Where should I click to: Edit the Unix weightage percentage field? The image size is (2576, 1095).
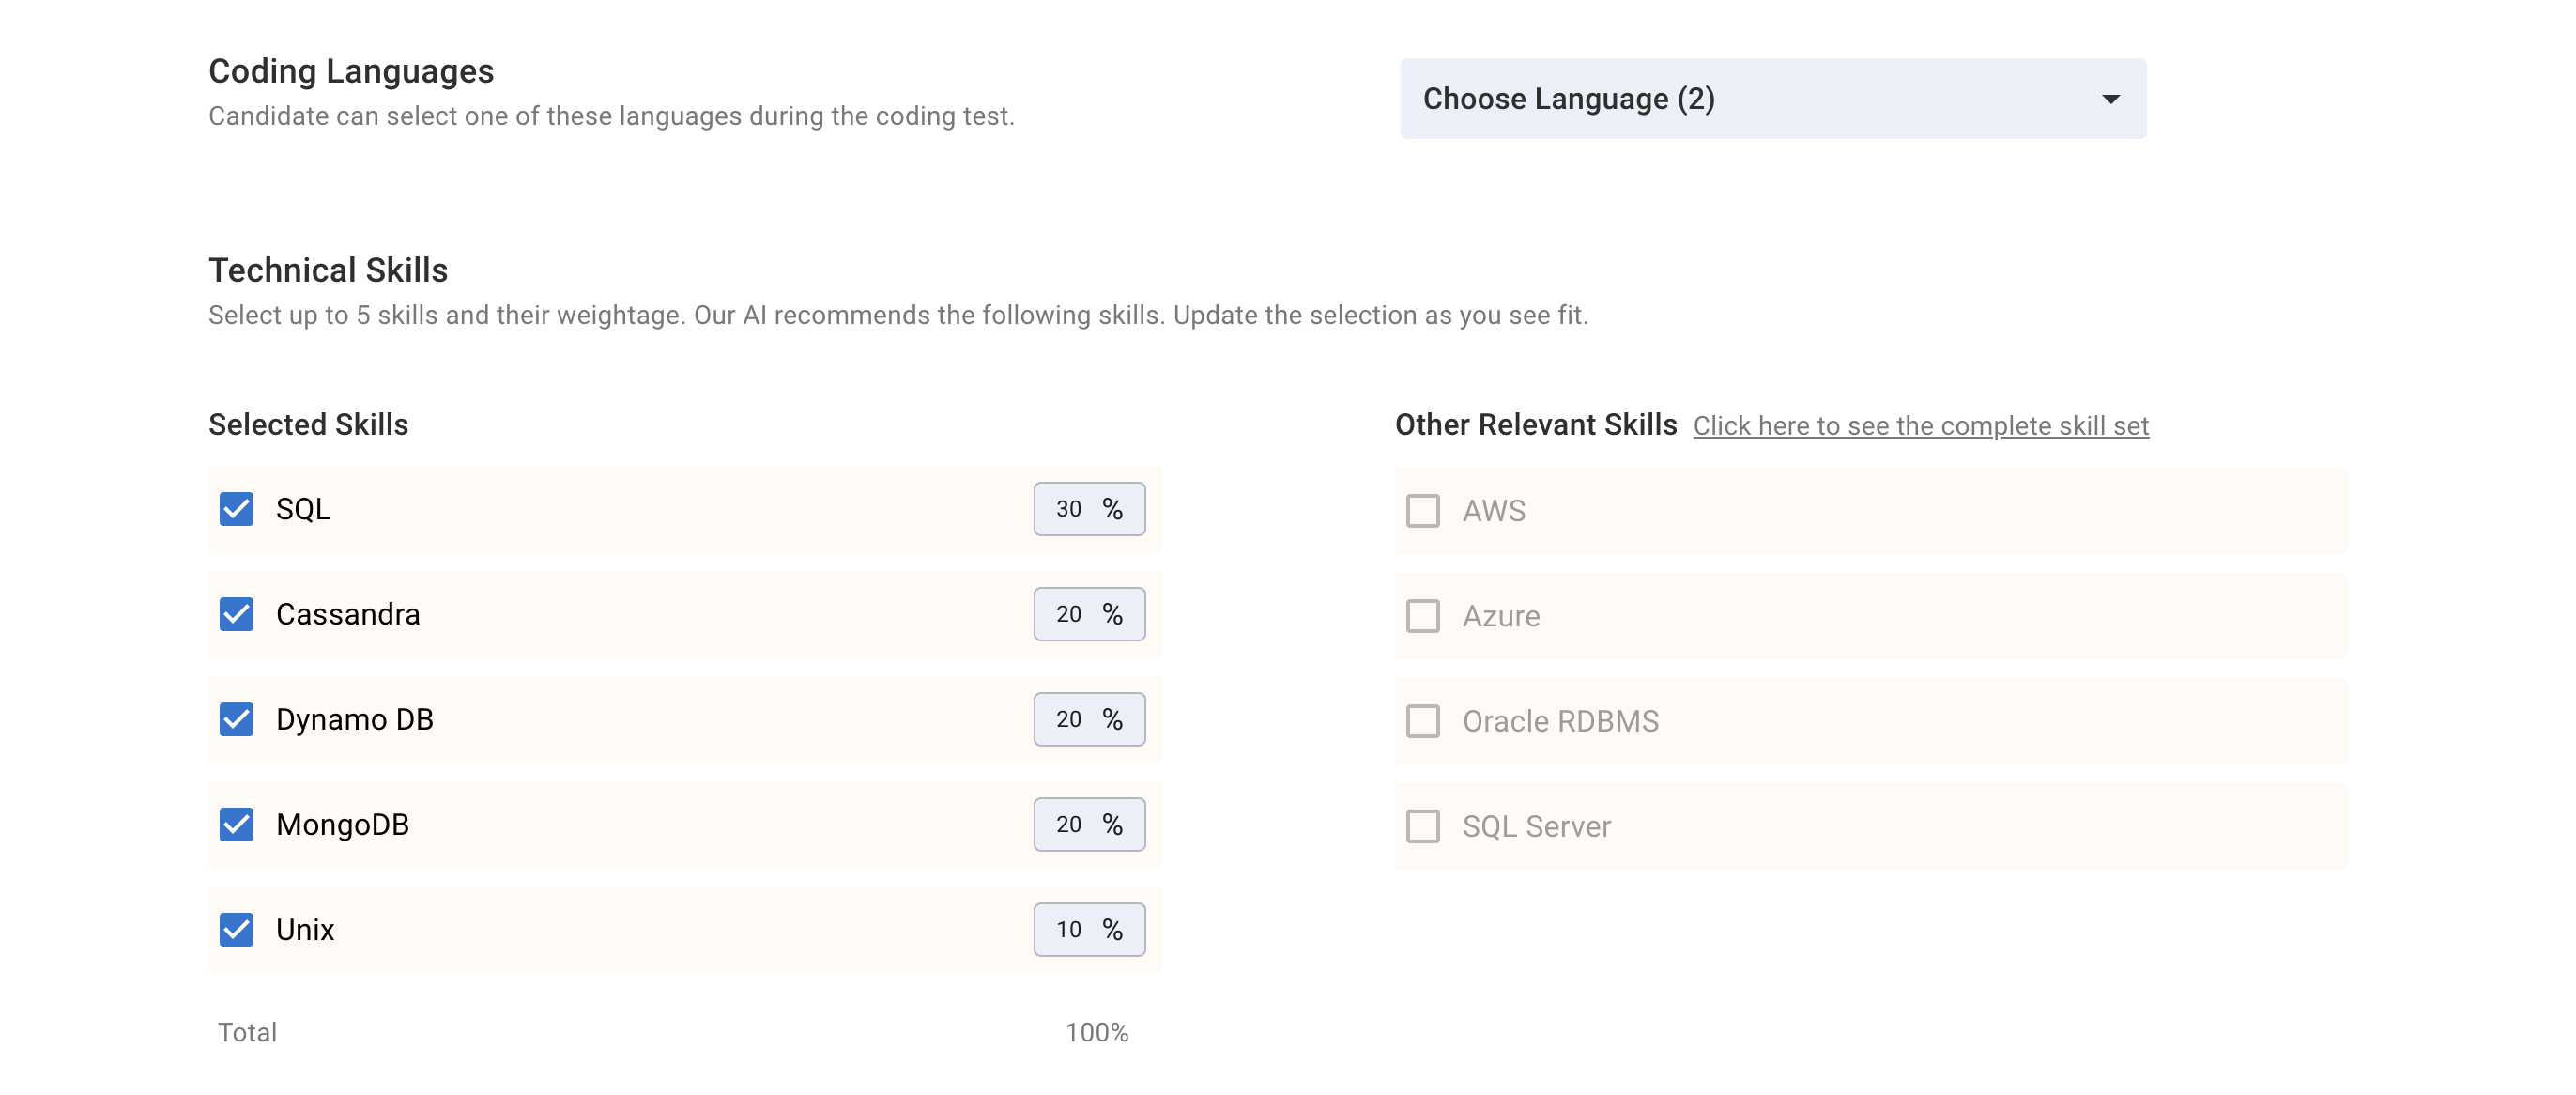(x=1089, y=929)
